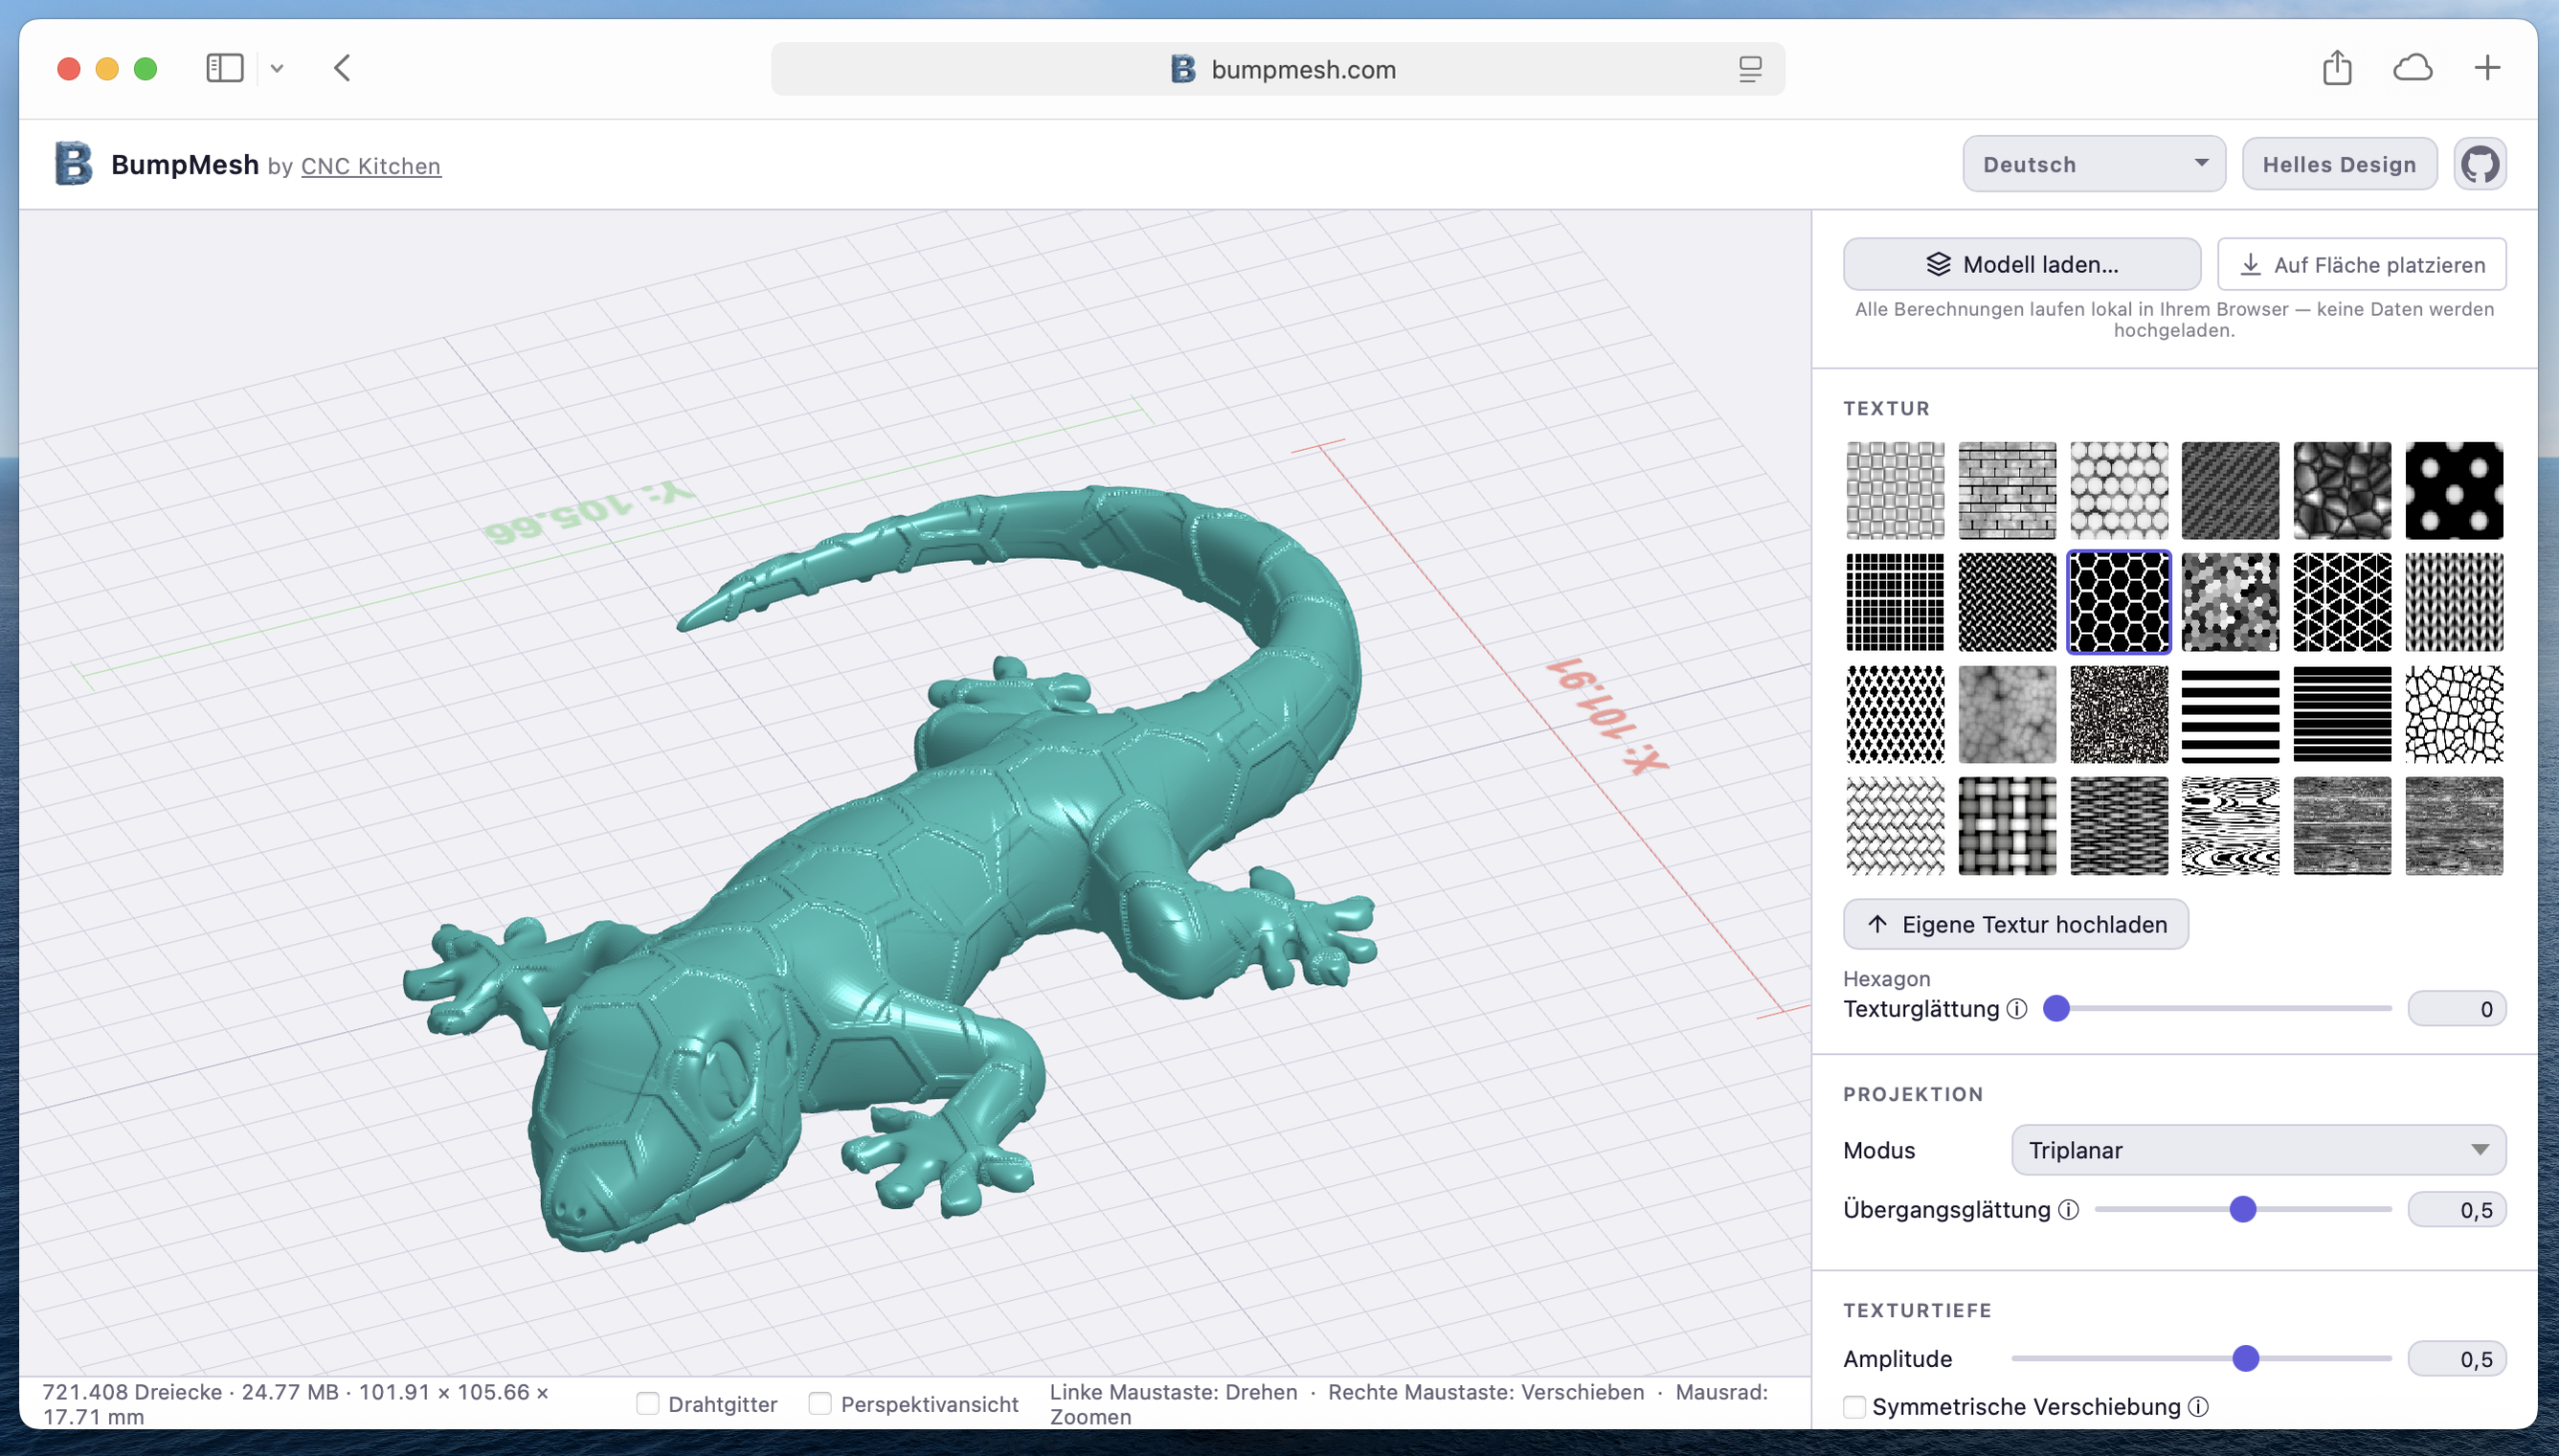Click Eigene Textur hochladen button

pos(2015,924)
